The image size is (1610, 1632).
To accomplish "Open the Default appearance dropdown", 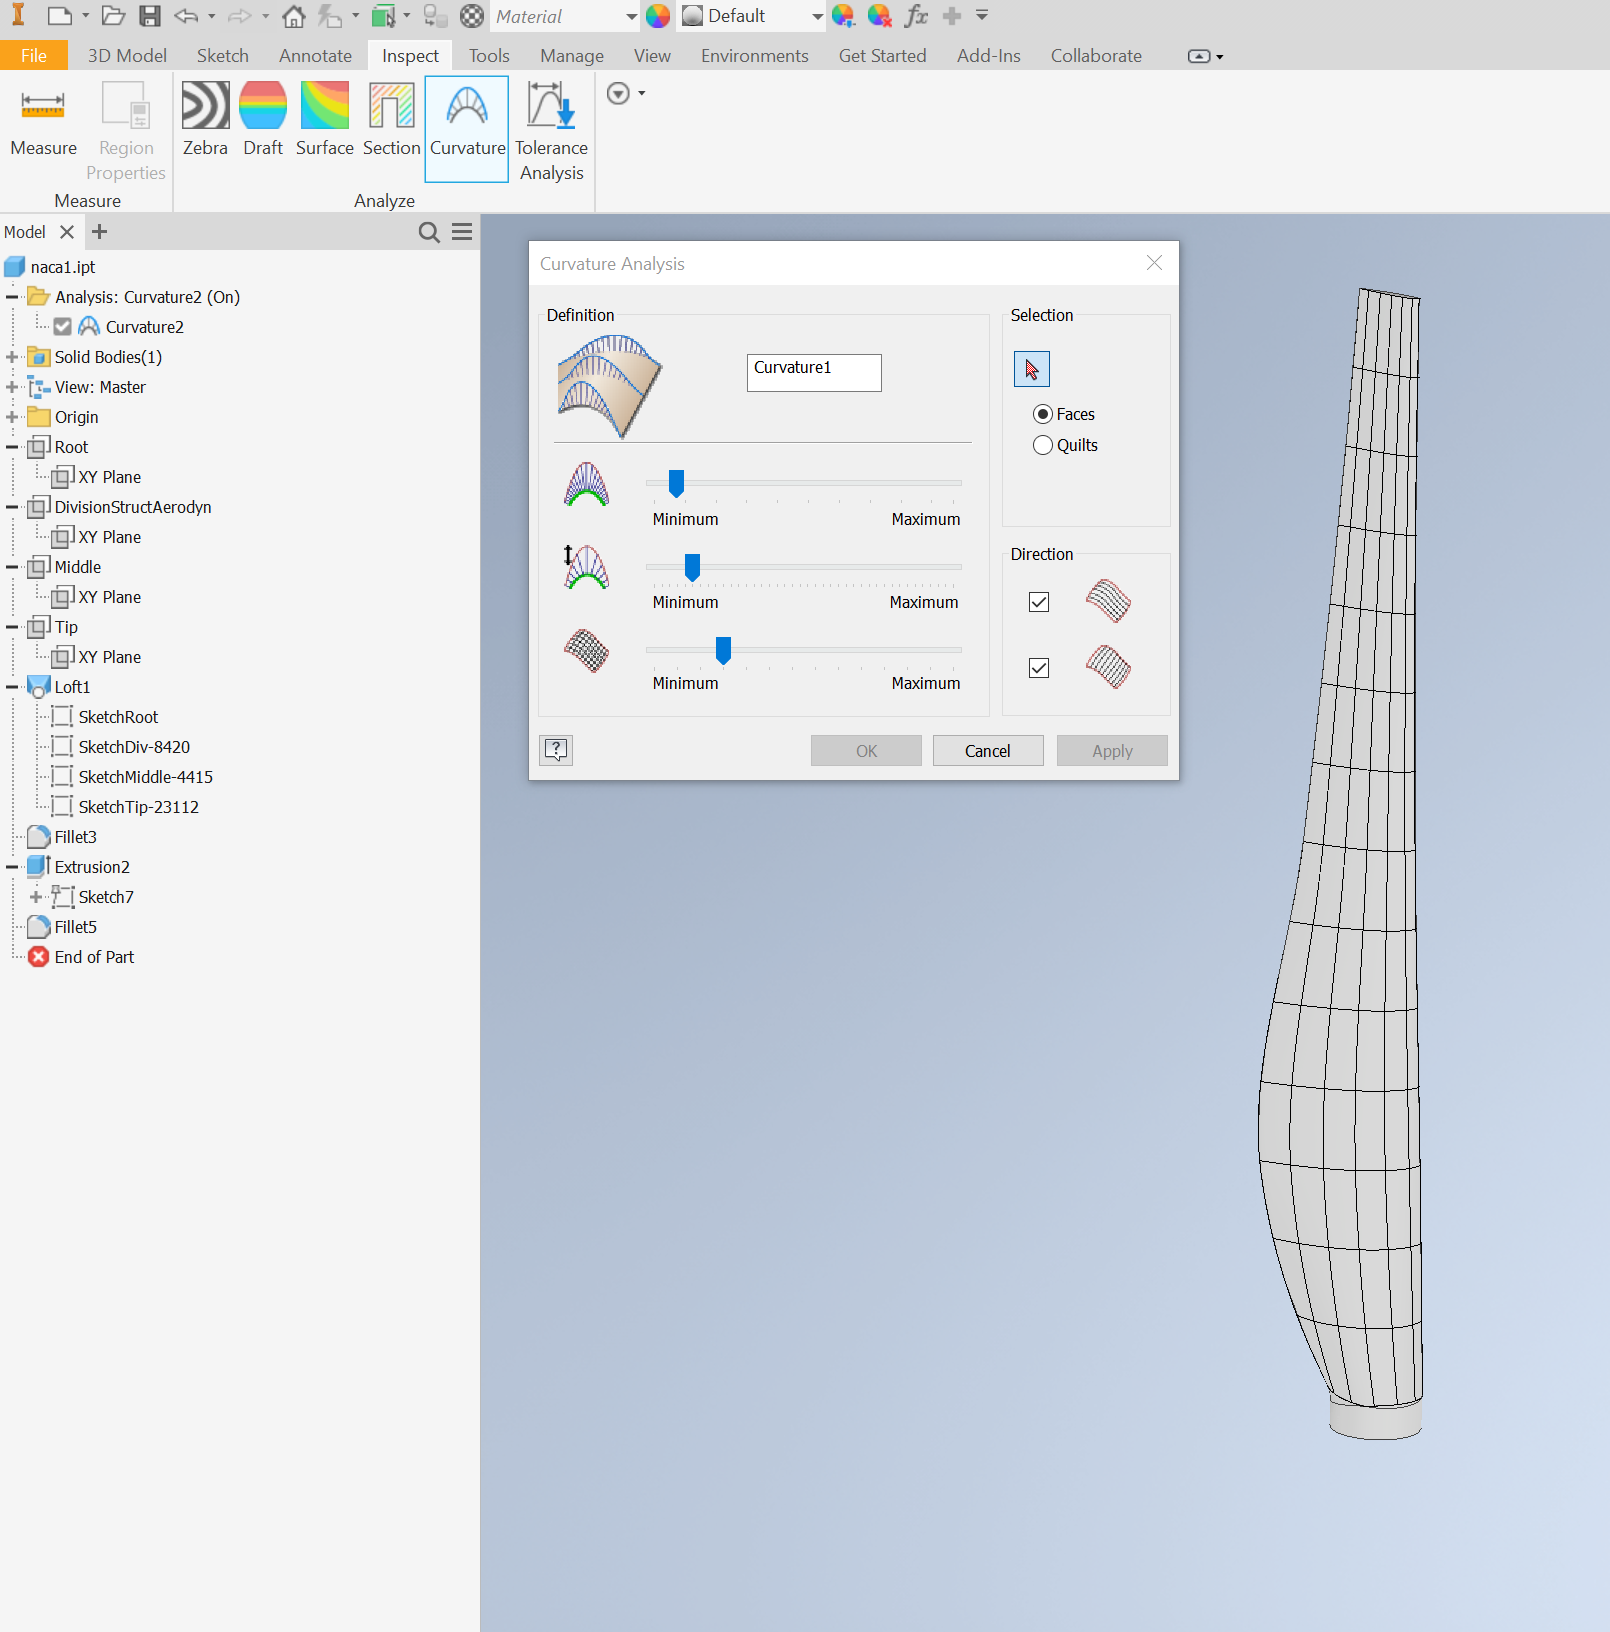I will pos(817,16).
